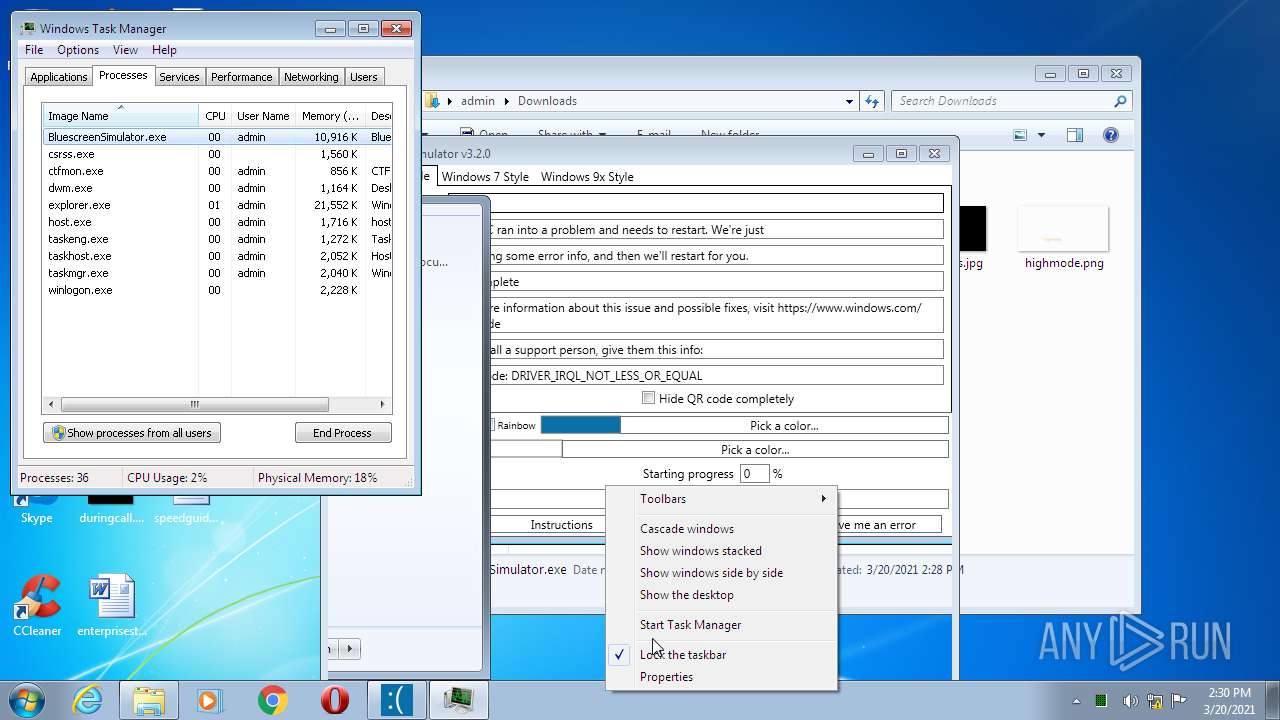Choose Cascade windows from context menu
This screenshot has width=1280, height=720.
(721, 529)
